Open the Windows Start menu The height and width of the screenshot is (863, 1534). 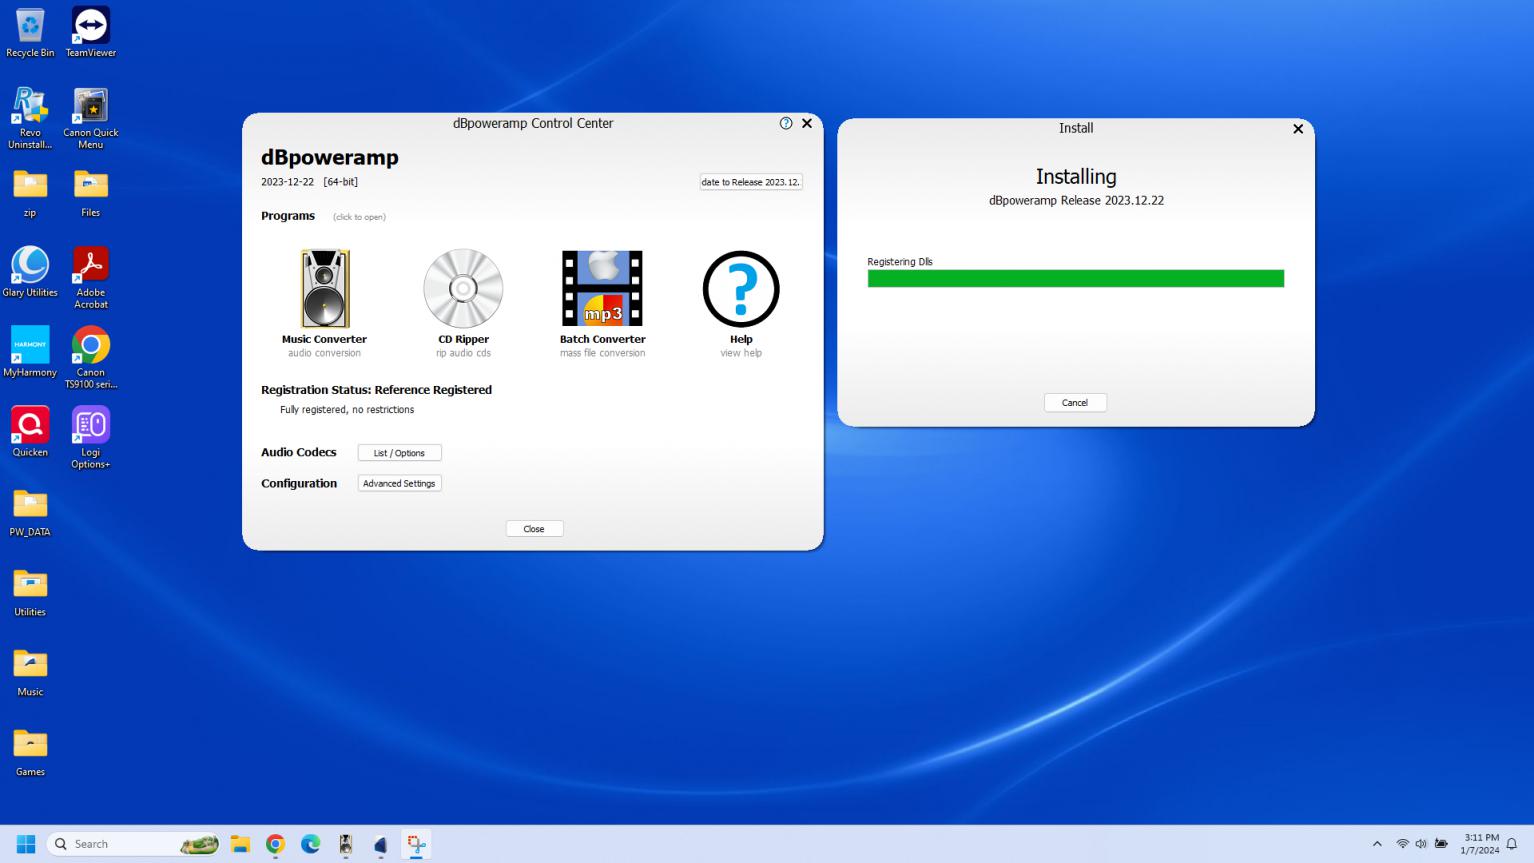coord(26,844)
